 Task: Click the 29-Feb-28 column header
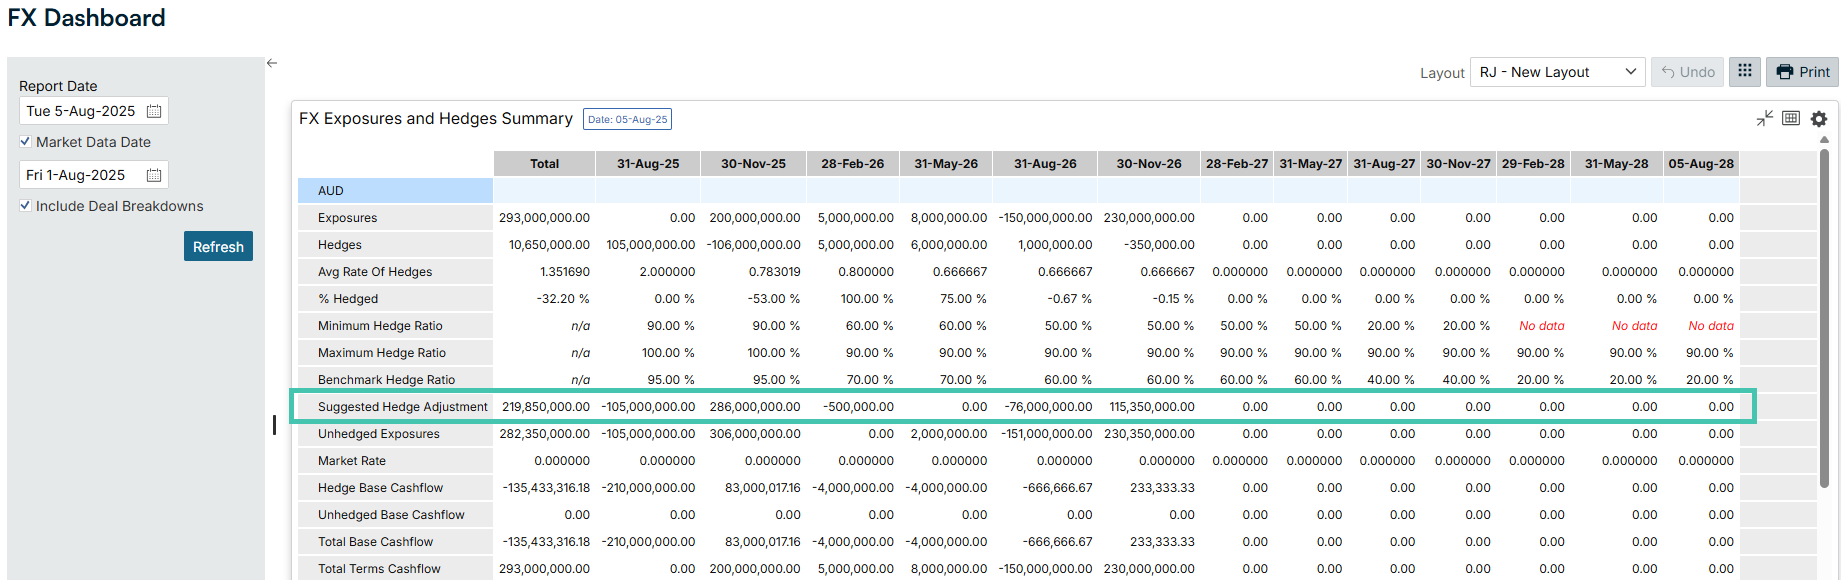coord(1533,164)
